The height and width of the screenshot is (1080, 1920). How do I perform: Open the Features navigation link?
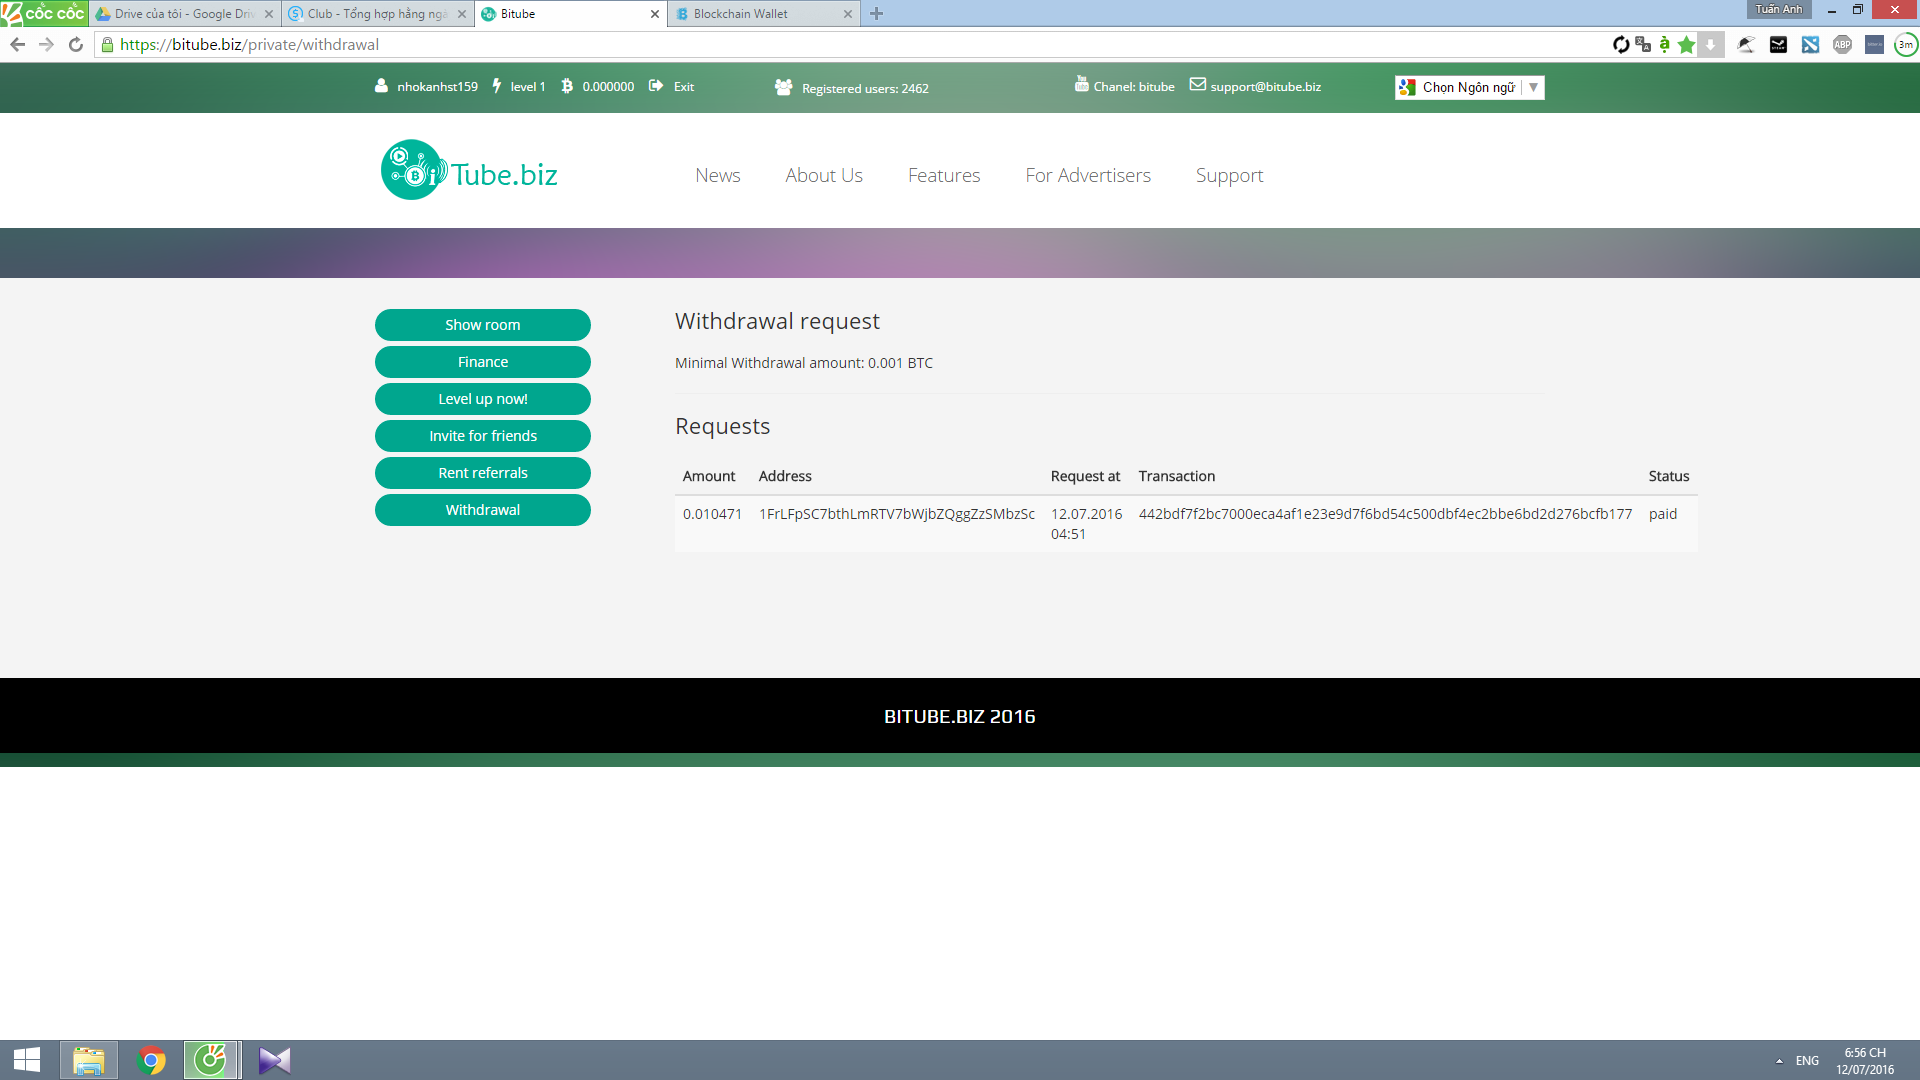[943, 175]
